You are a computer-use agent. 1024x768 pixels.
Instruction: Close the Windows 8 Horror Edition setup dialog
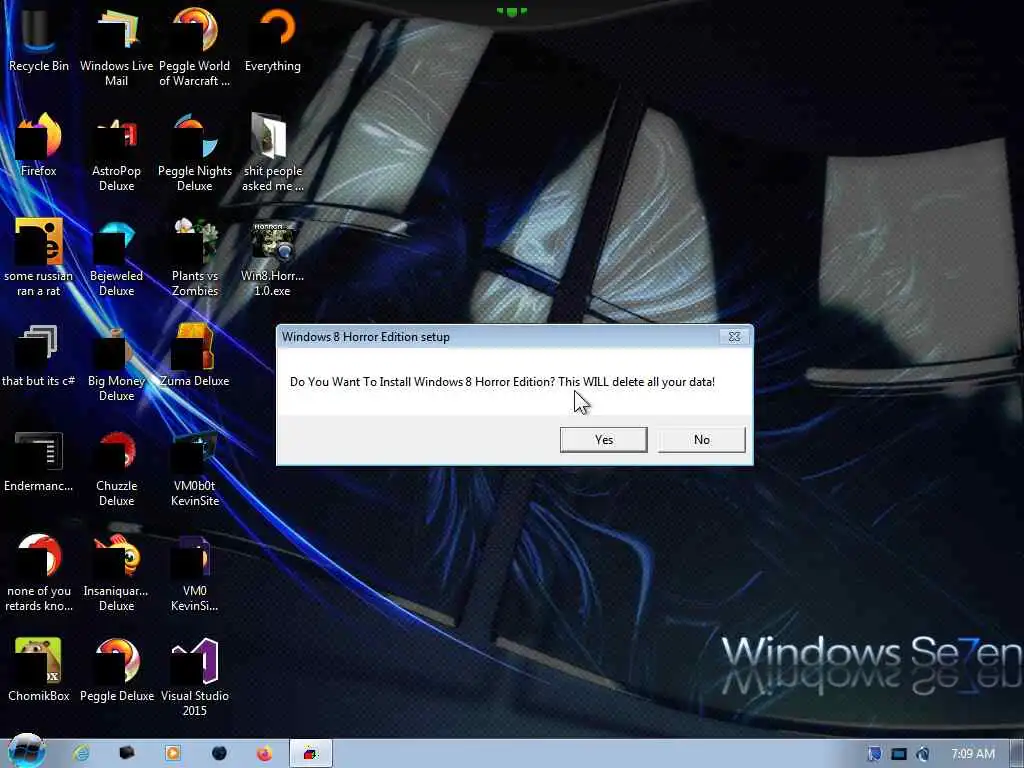(x=734, y=336)
